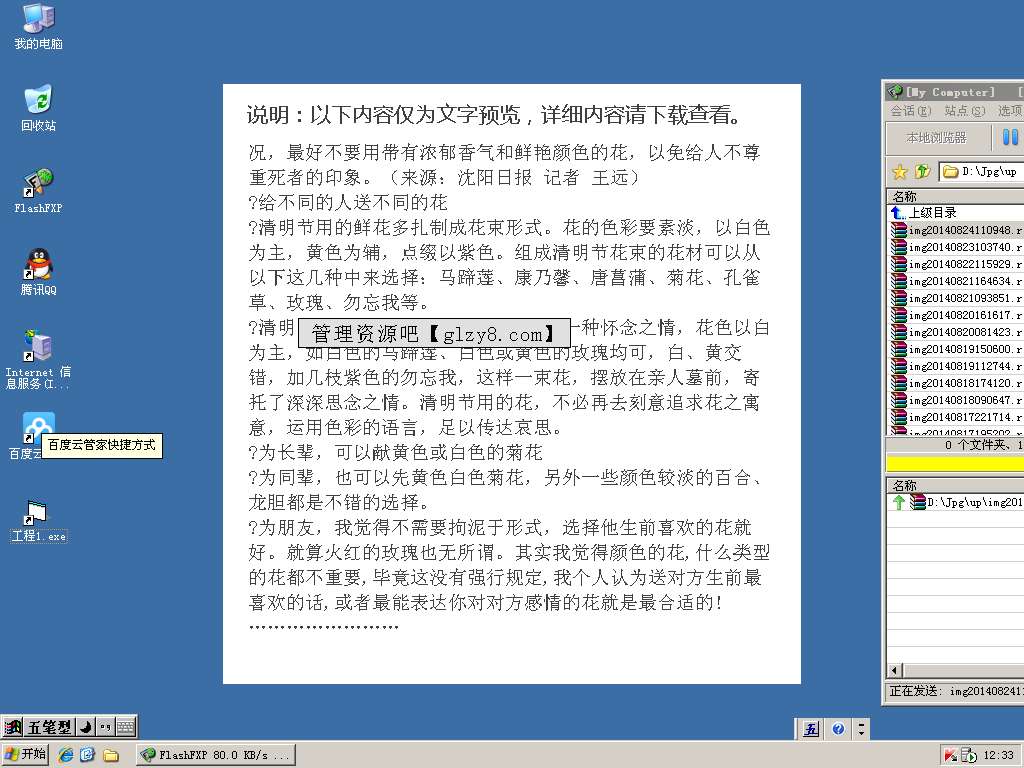Open the 我的电脑 desktop icon
Image resolution: width=1024 pixels, height=768 pixels.
point(38,27)
